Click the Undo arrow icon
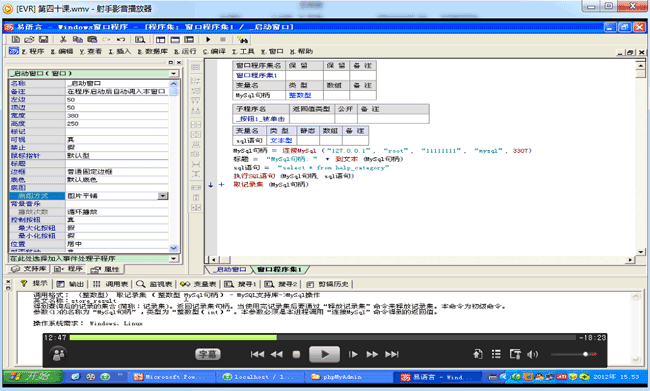The width and height of the screenshot is (650, 391). pos(121,39)
